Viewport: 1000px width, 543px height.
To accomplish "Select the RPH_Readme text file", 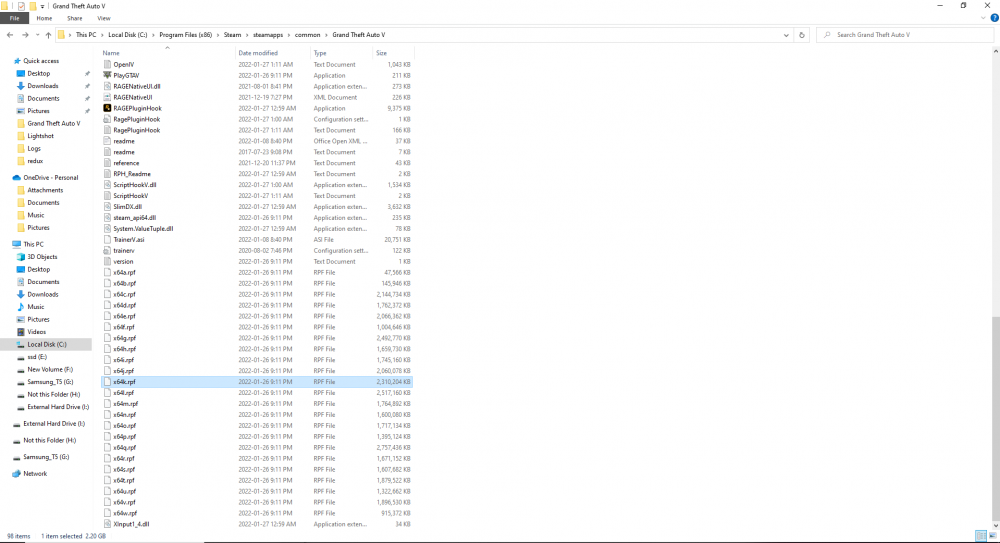I will pos(131,174).
